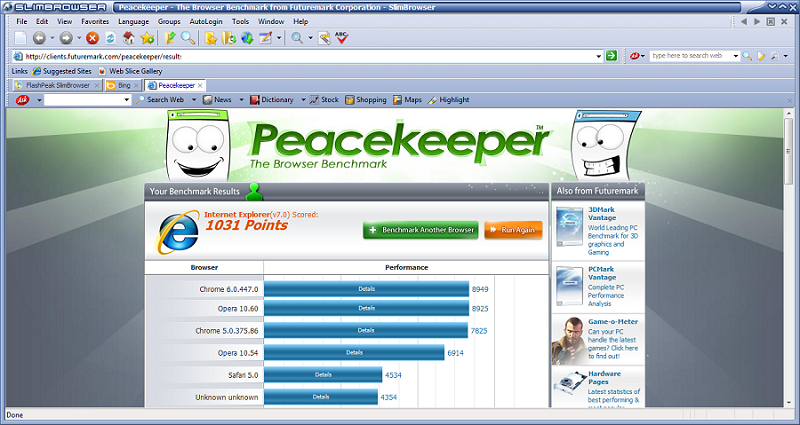Click Details on the Opera 10.54 bar

354,353
